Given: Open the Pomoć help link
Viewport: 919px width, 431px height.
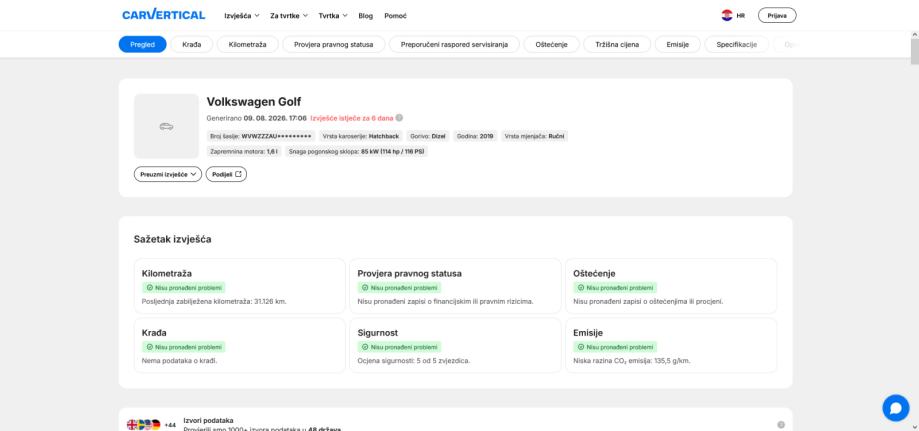Looking at the screenshot, I should pos(396,16).
